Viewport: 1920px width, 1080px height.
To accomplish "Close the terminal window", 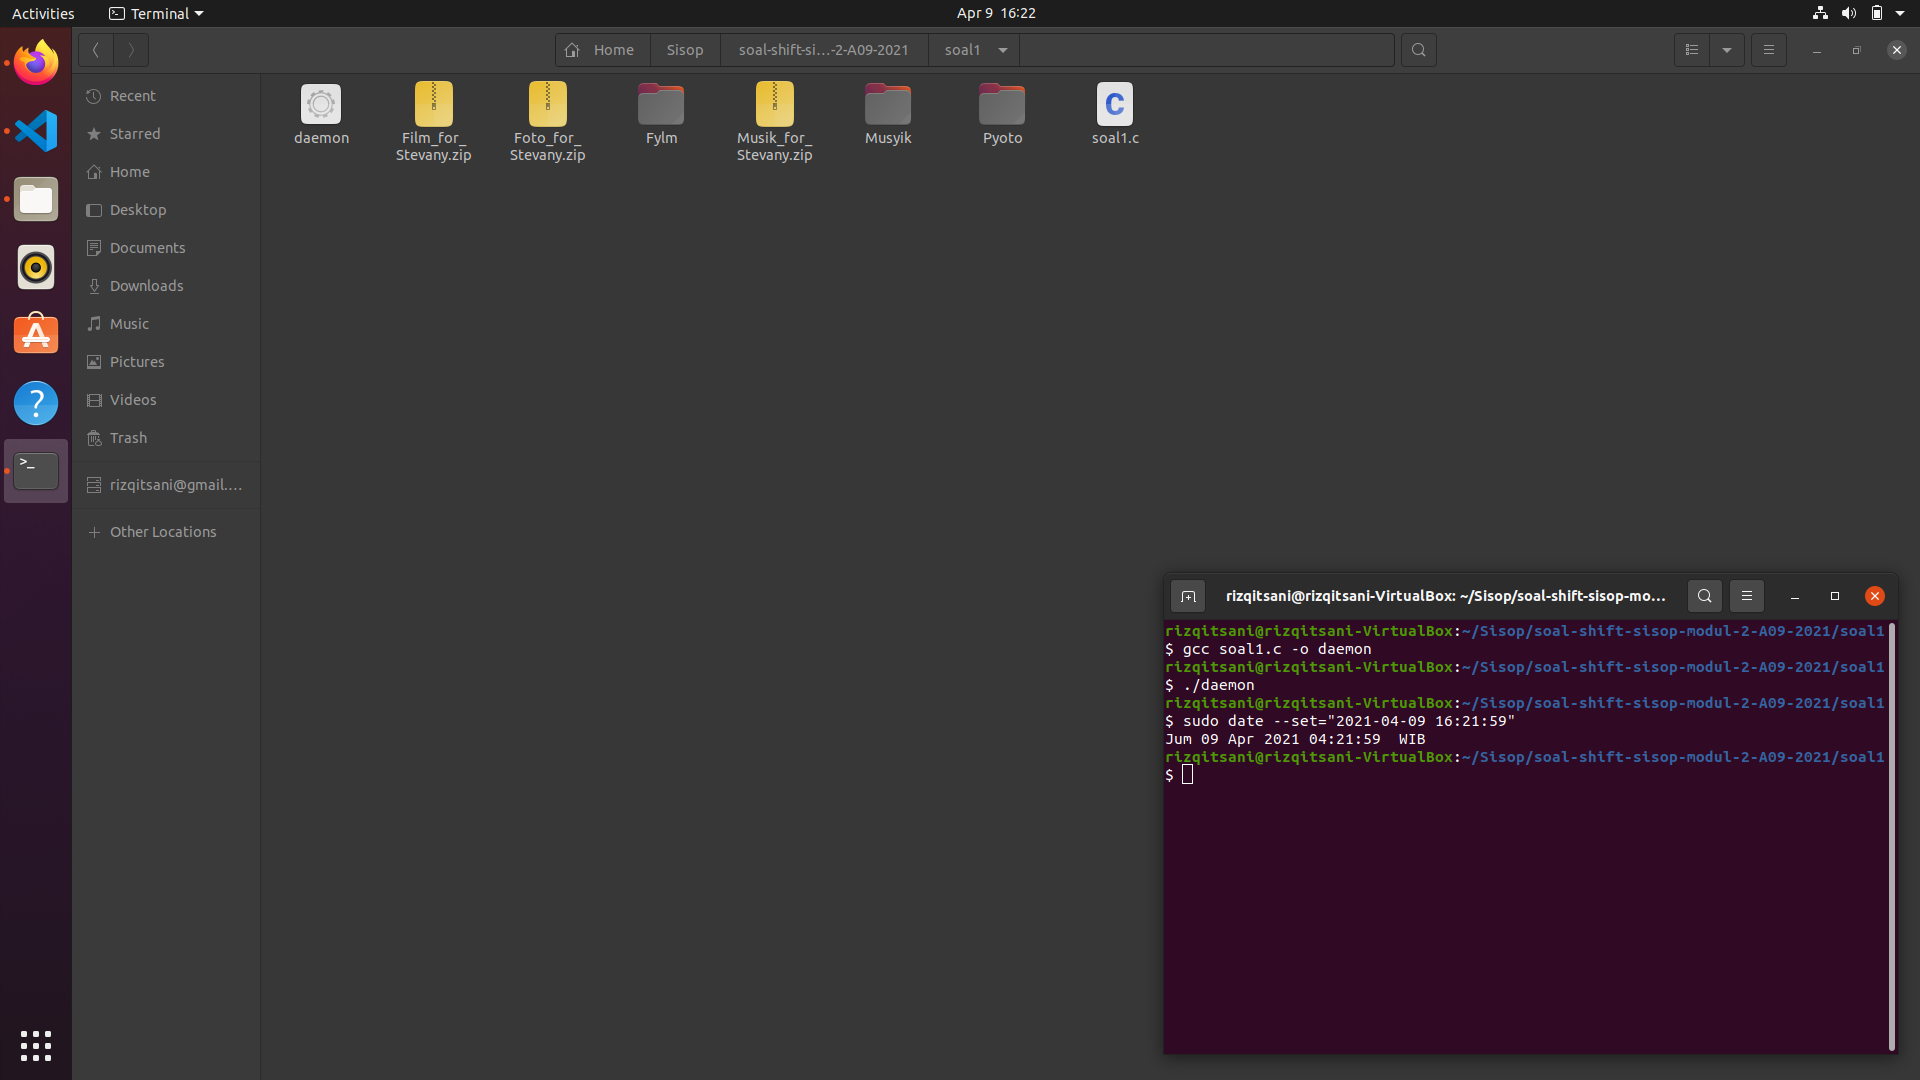I will [x=1875, y=596].
